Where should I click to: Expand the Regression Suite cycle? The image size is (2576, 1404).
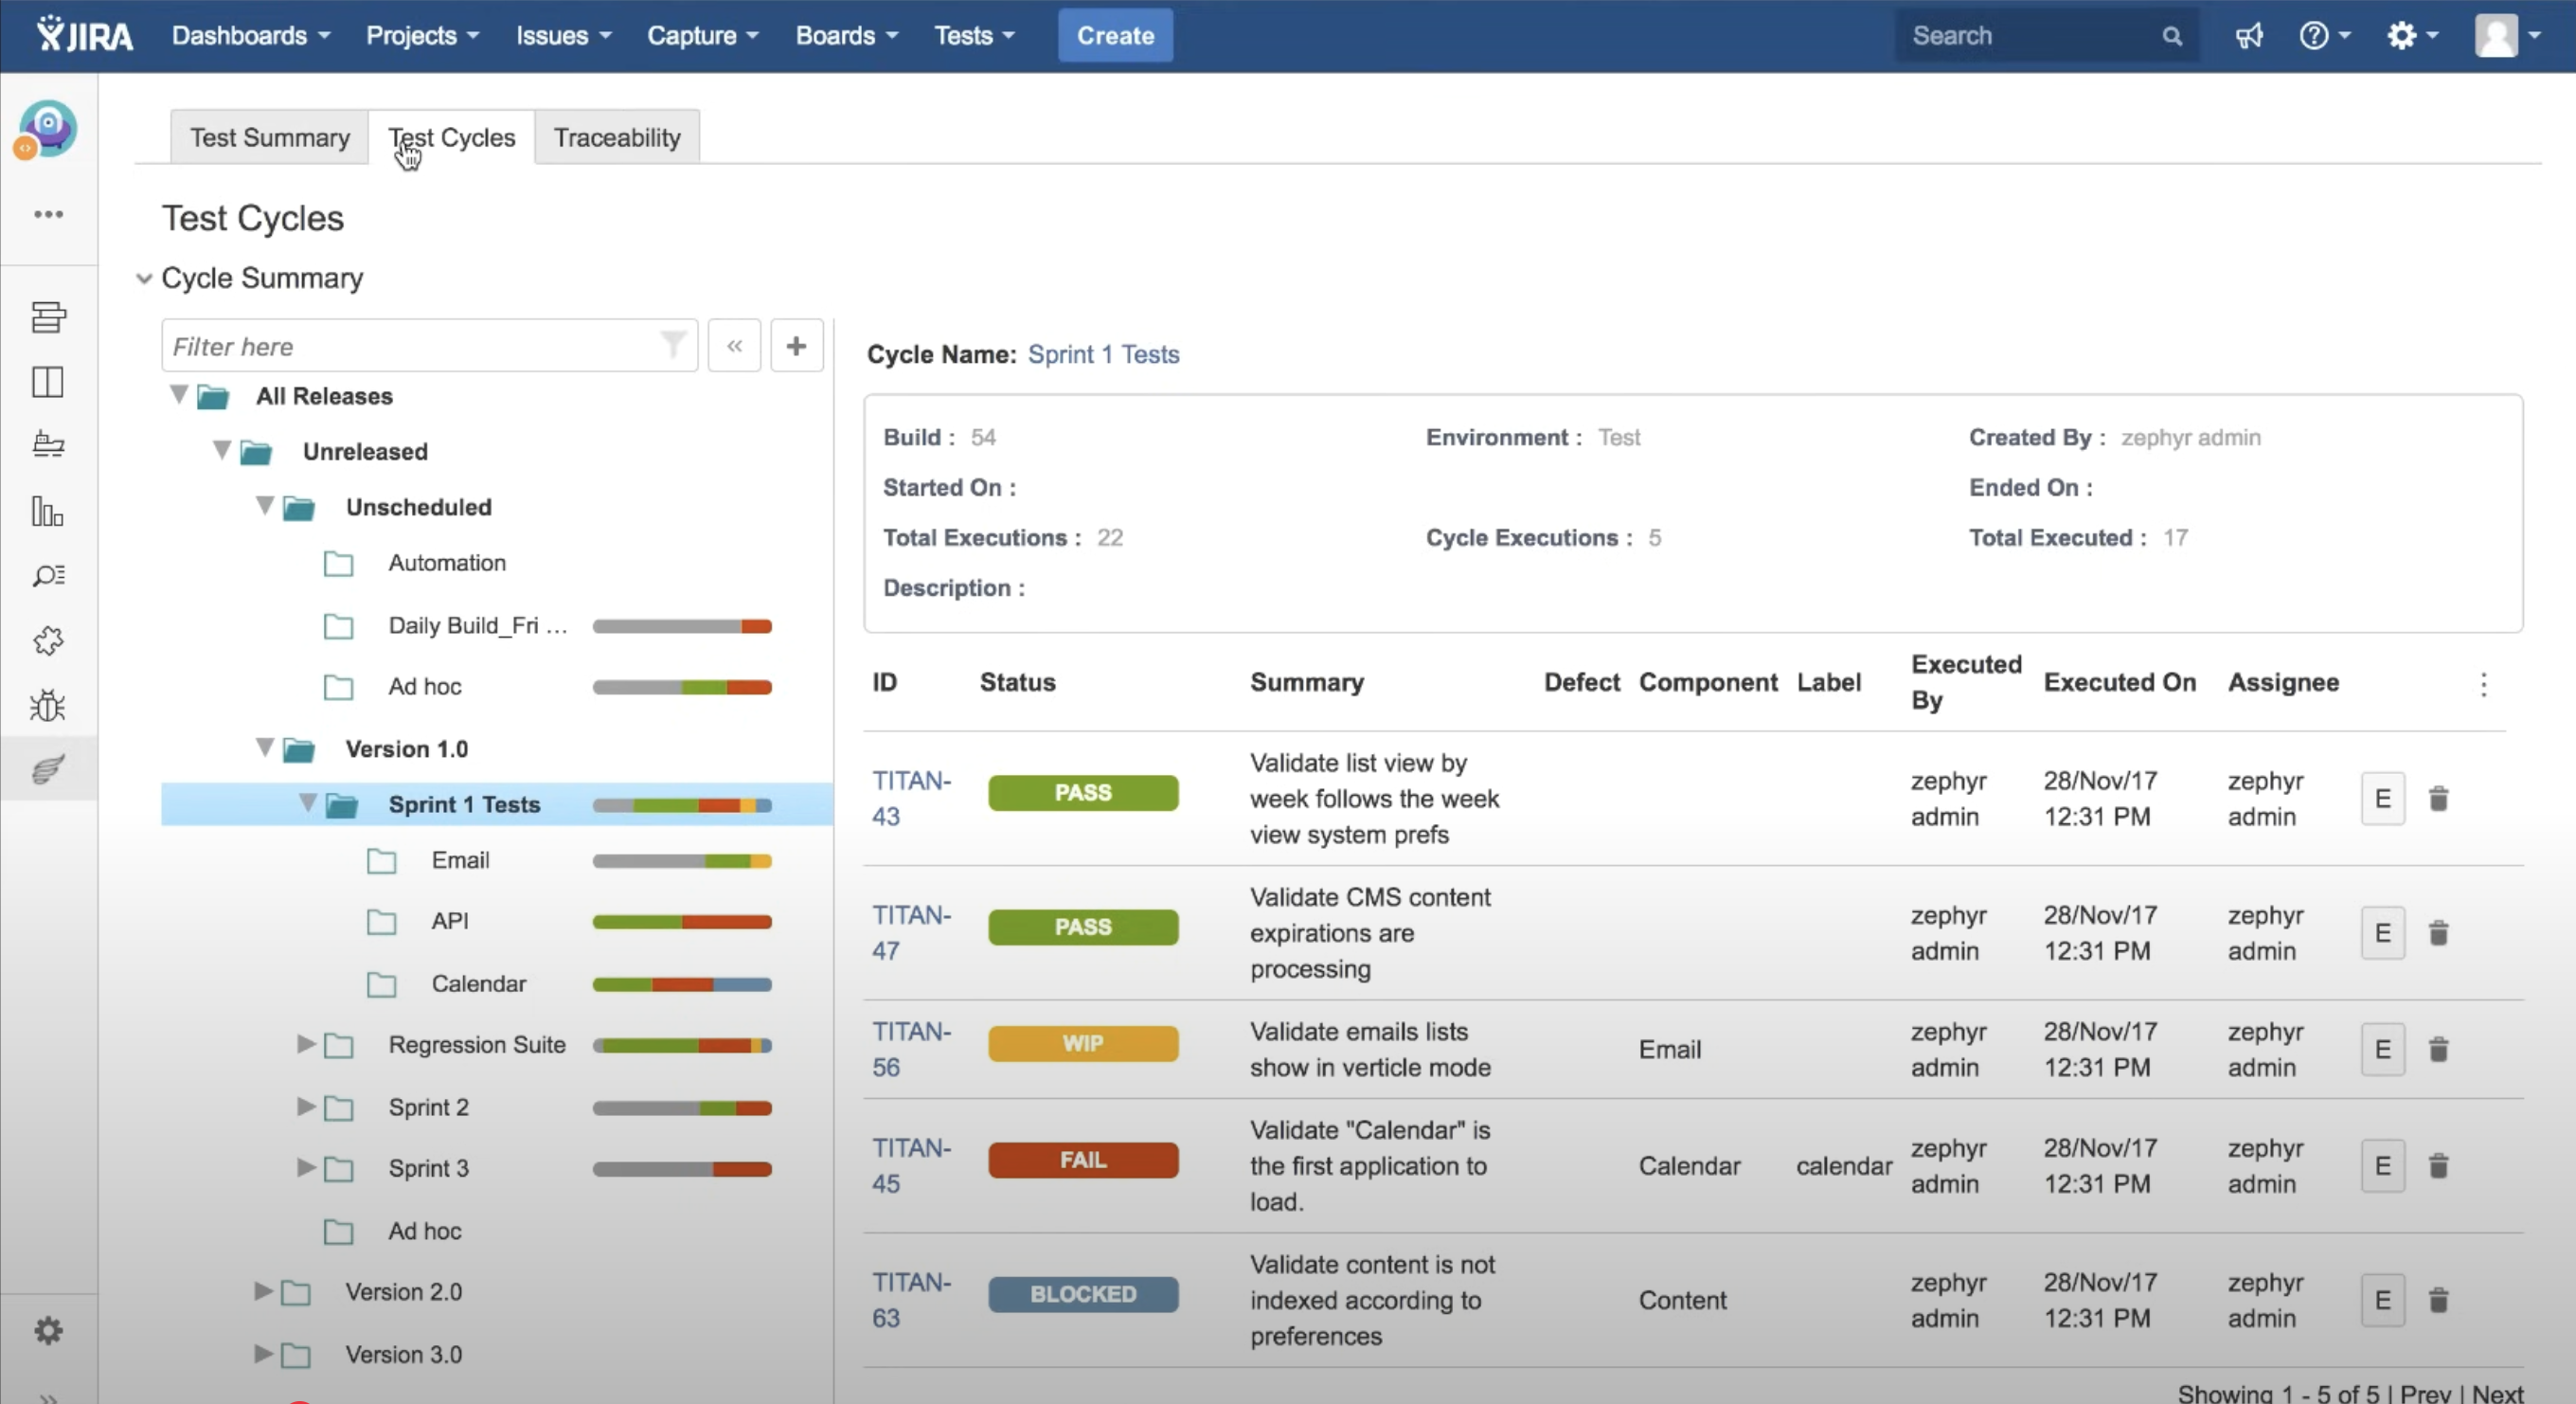(x=306, y=1044)
